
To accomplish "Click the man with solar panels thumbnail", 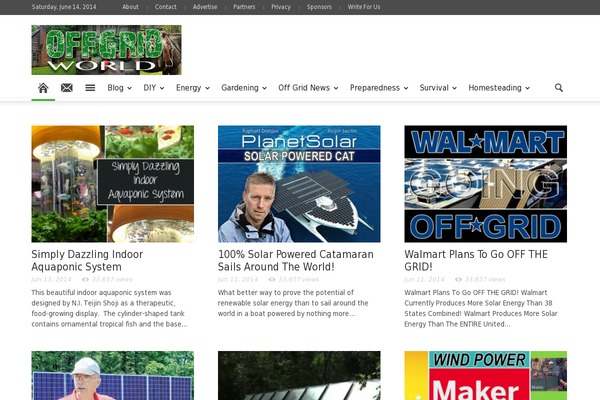I will 112,376.
